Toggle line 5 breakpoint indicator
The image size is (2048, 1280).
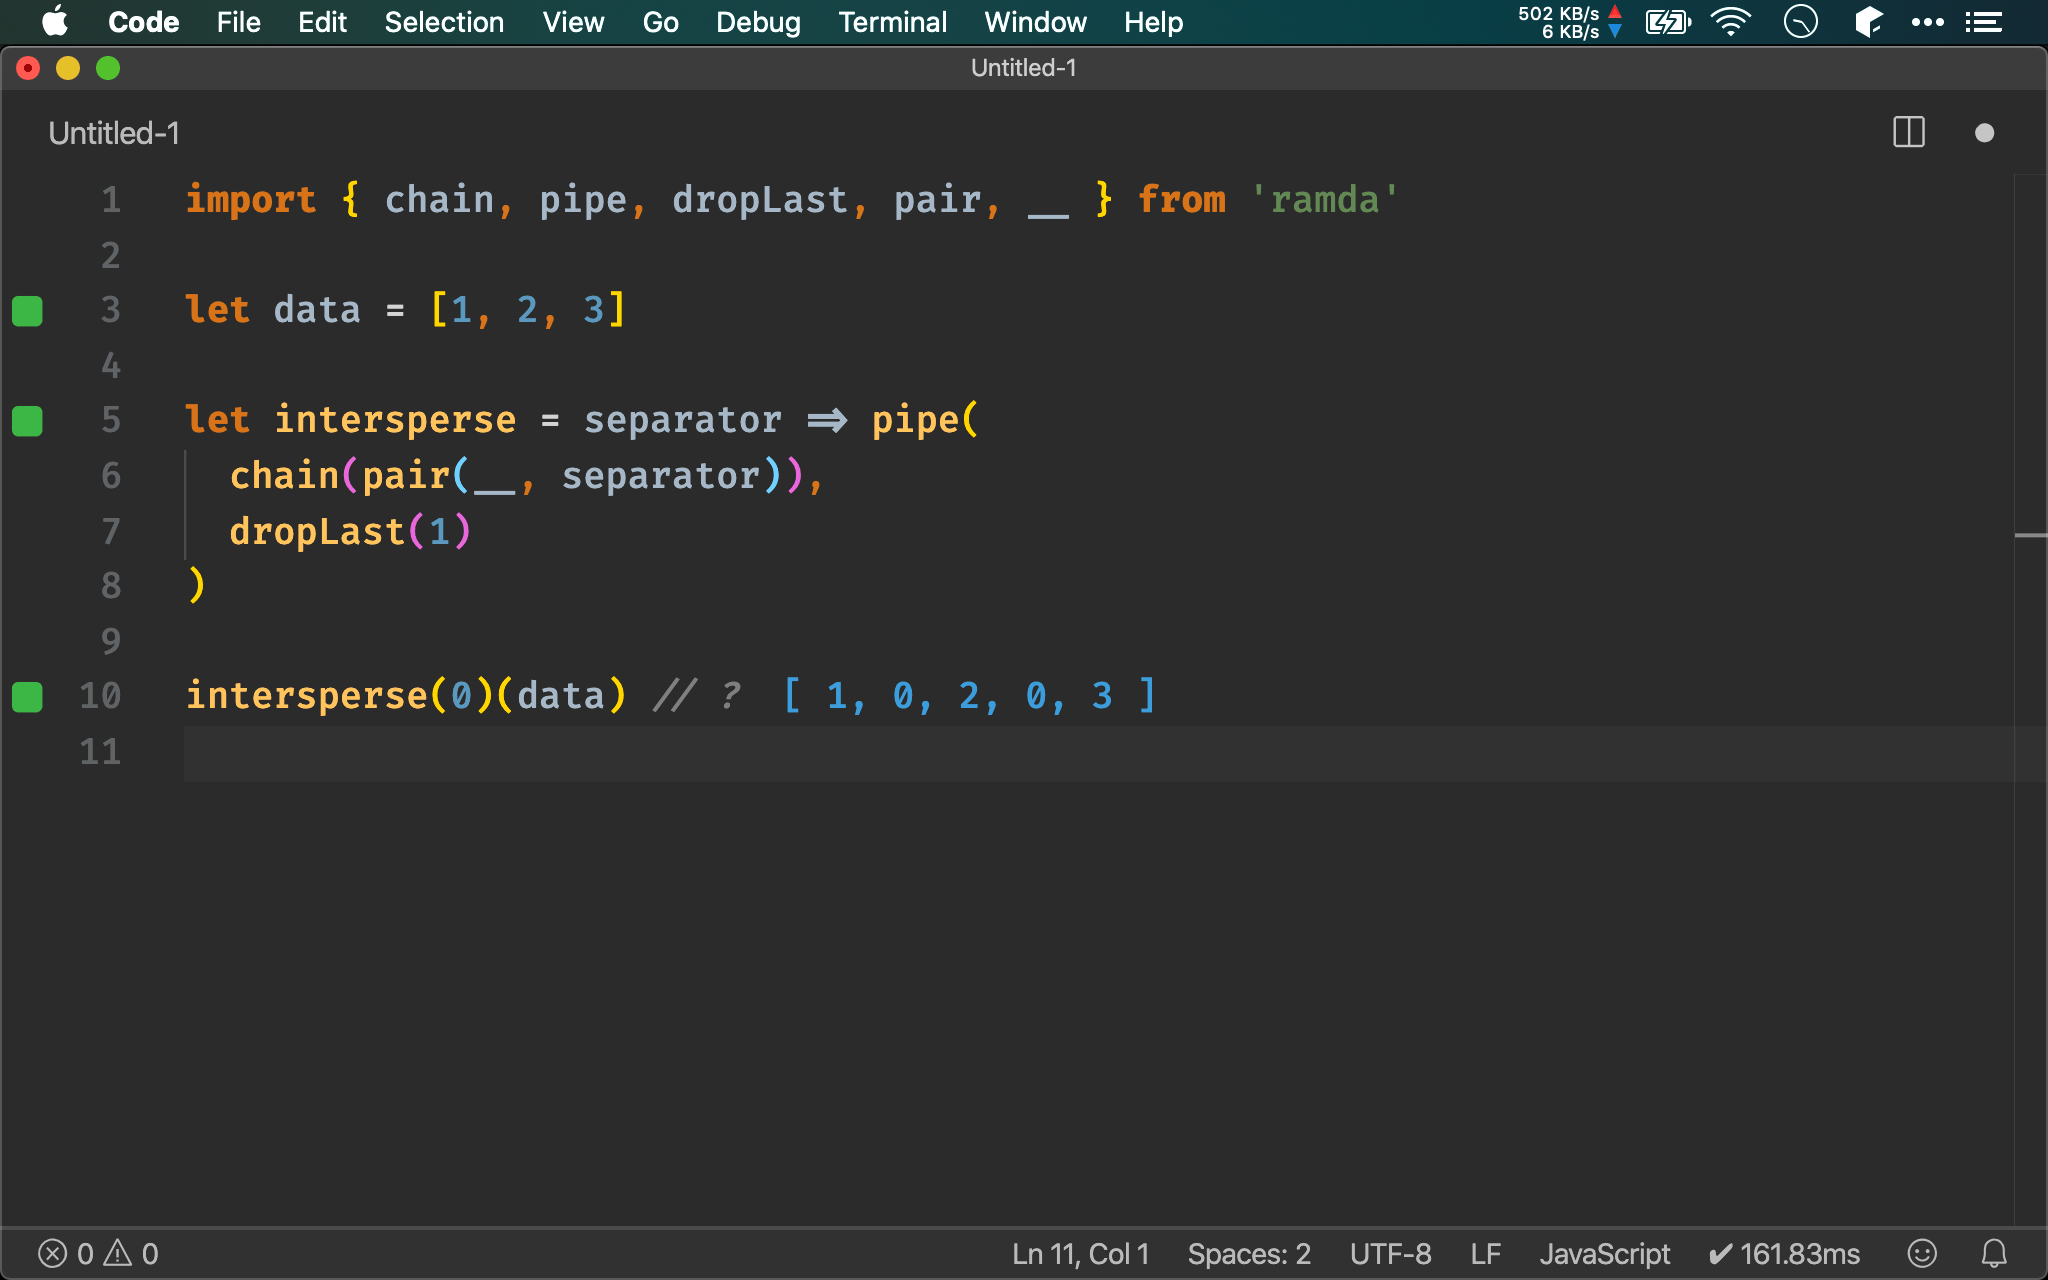[x=27, y=420]
